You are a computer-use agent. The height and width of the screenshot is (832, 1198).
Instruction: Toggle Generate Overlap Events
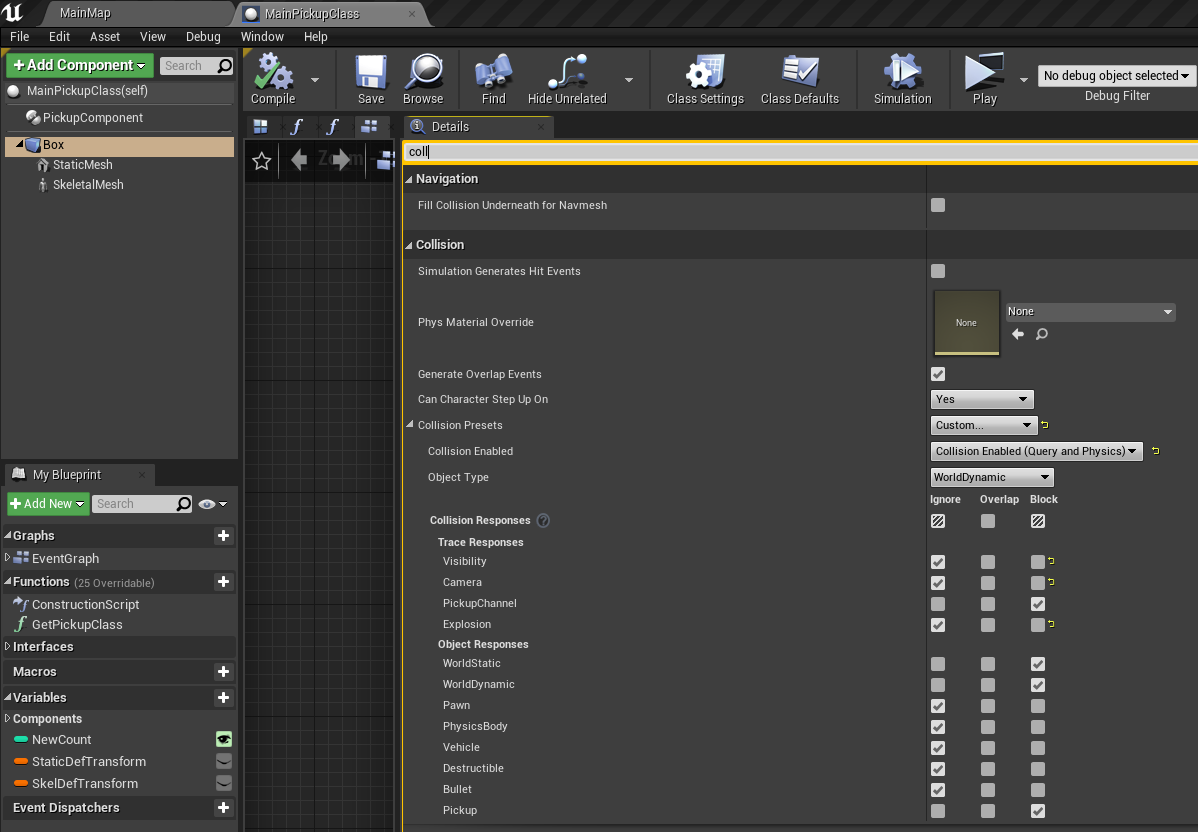click(x=937, y=373)
